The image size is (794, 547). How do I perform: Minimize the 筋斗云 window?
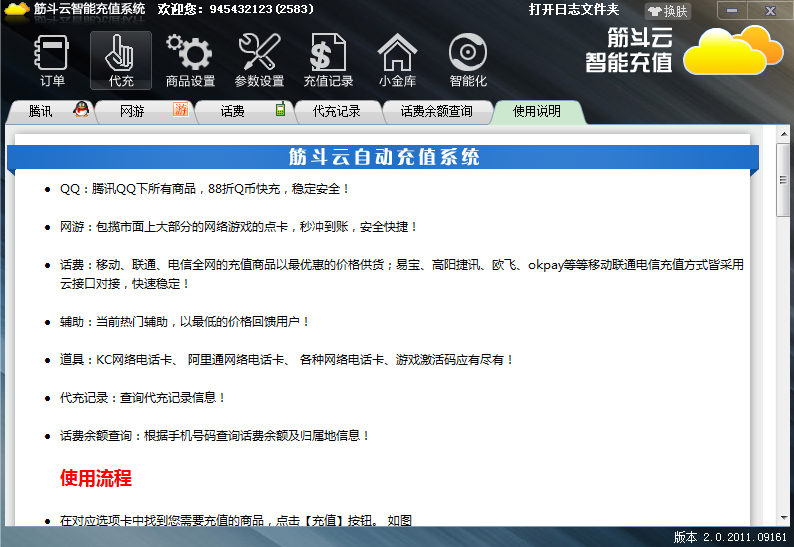click(x=733, y=10)
